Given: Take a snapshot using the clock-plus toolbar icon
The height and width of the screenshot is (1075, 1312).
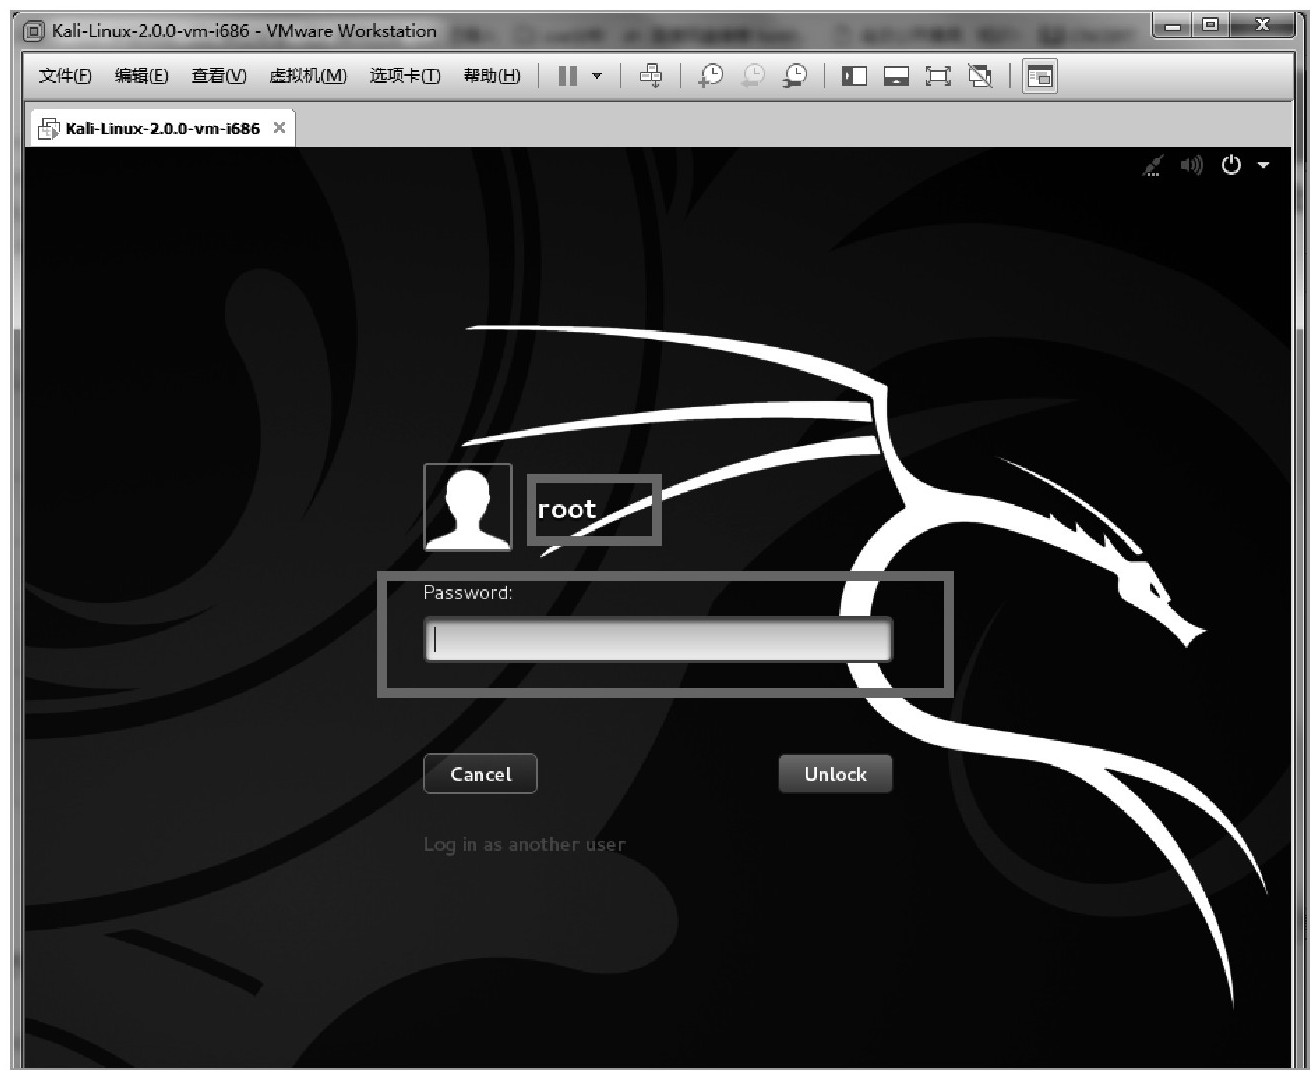Looking at the screenshot, I should tap(711, 76).
